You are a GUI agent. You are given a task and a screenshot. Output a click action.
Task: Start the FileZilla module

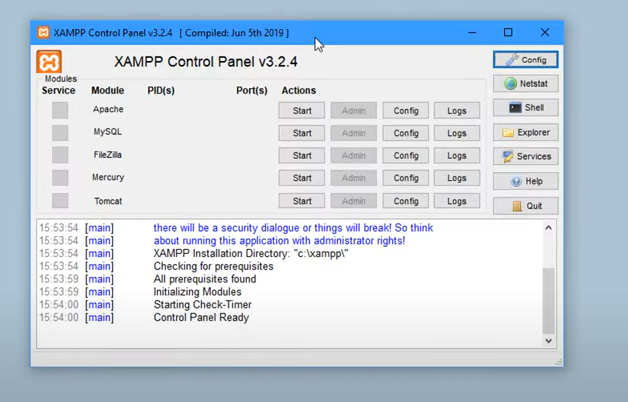[x=302, y=155]
